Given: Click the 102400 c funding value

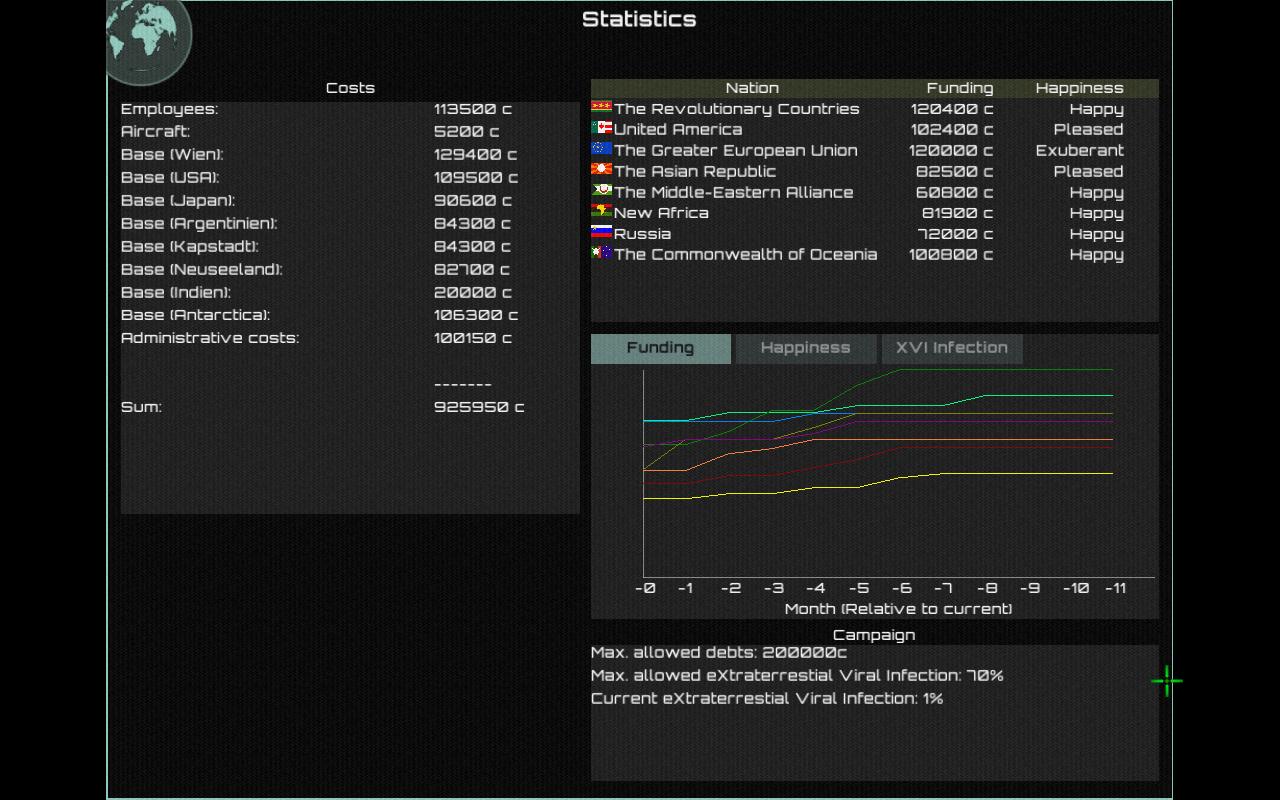Looking at the screenshot, I should tap(952, 129).
